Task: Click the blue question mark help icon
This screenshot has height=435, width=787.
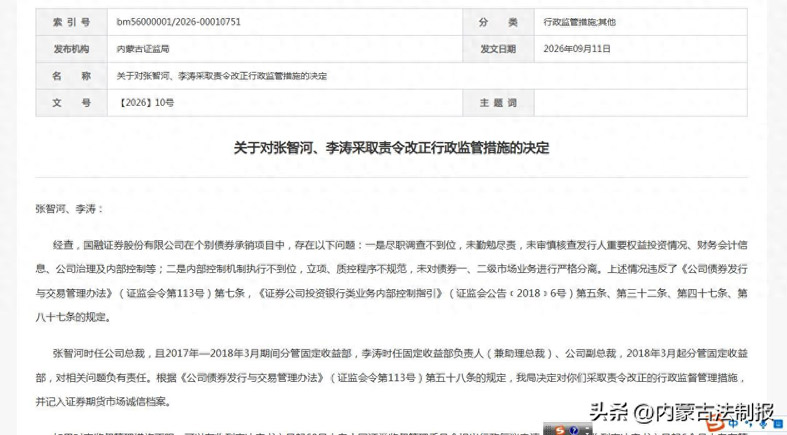Action: [x=574, y=430]
